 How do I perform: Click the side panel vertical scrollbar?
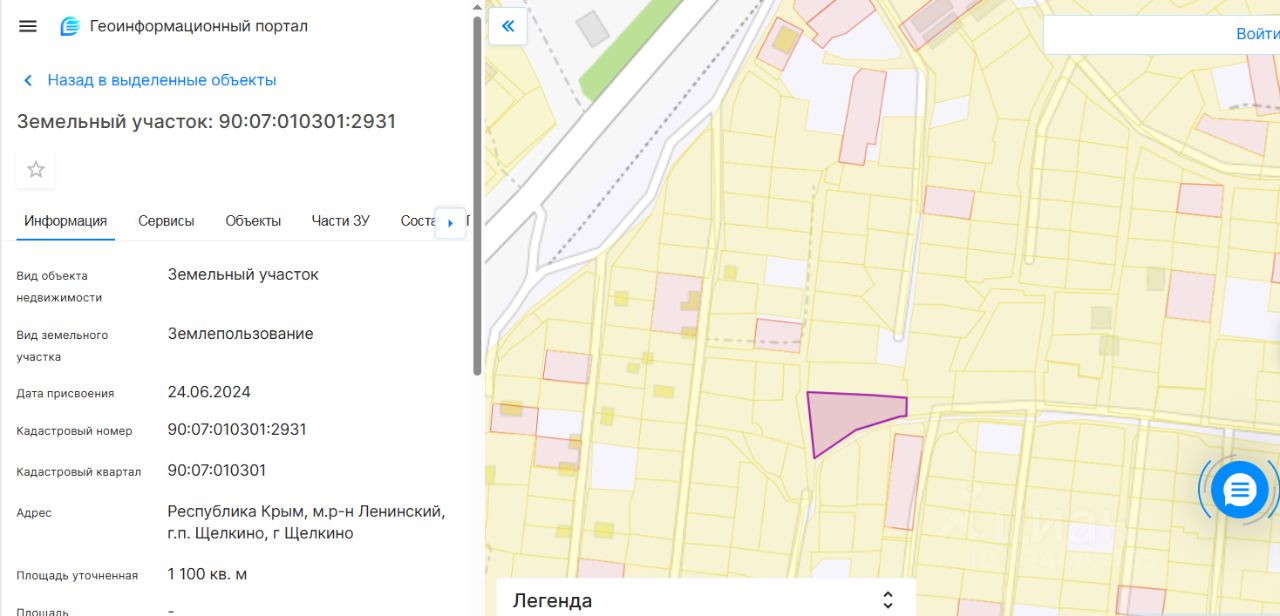477,195
